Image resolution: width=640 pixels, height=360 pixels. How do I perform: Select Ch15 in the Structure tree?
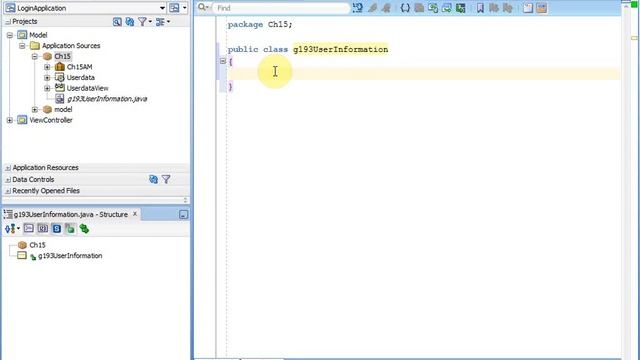37,245
